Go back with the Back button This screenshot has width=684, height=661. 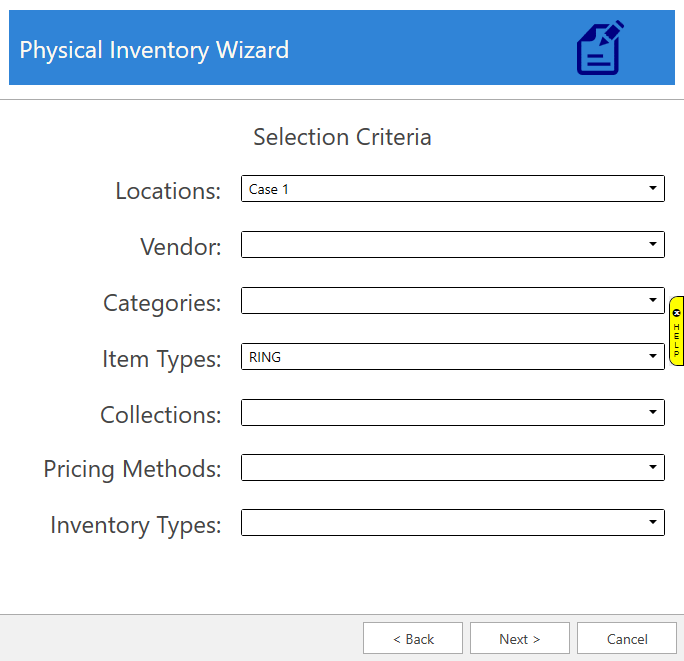(x=413, y=639)
